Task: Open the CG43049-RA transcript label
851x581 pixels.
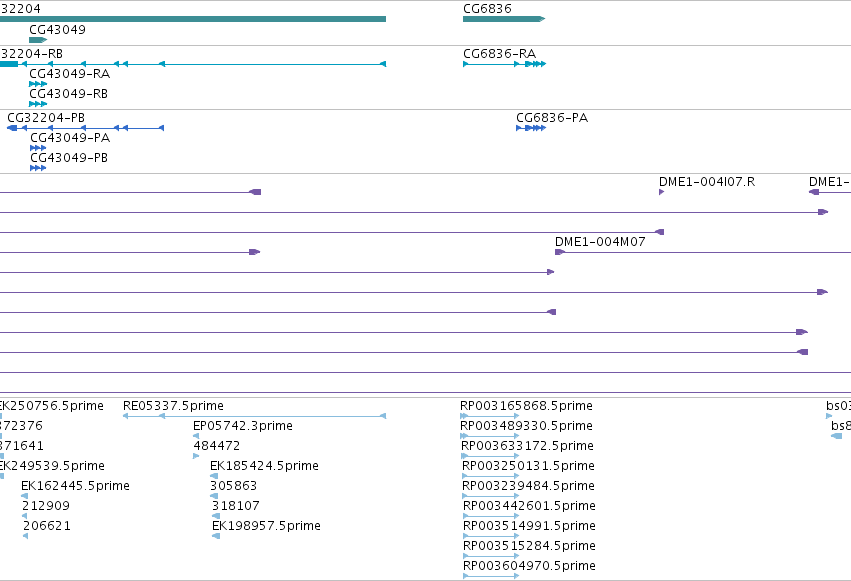Action: [69, 74]
